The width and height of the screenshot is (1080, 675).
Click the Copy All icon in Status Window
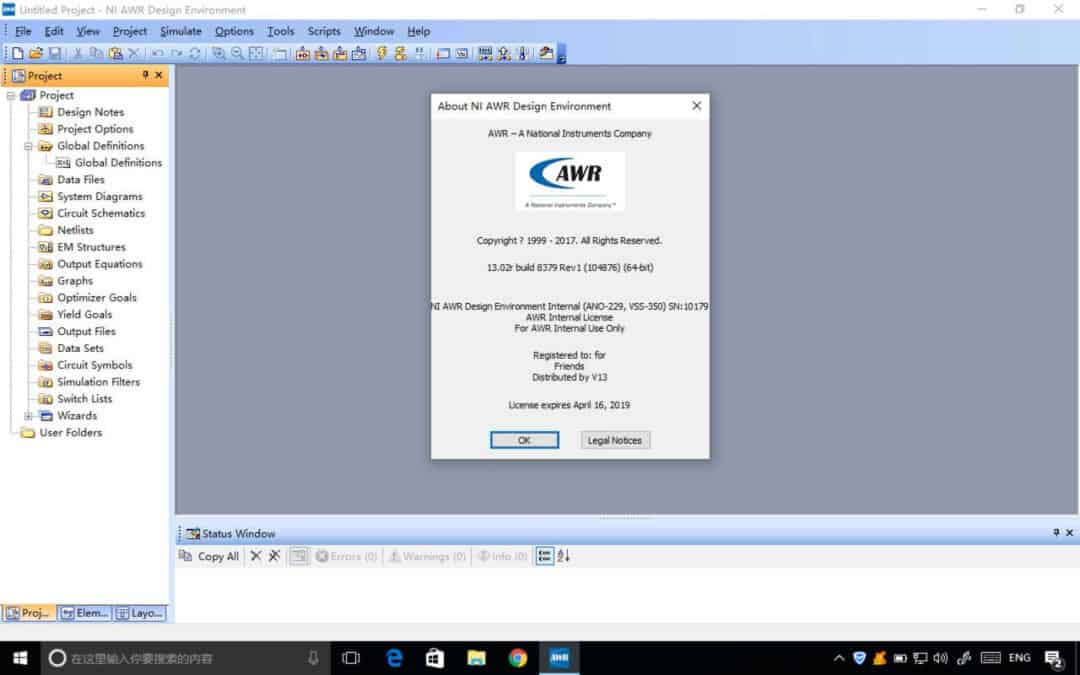pos(186,556)
